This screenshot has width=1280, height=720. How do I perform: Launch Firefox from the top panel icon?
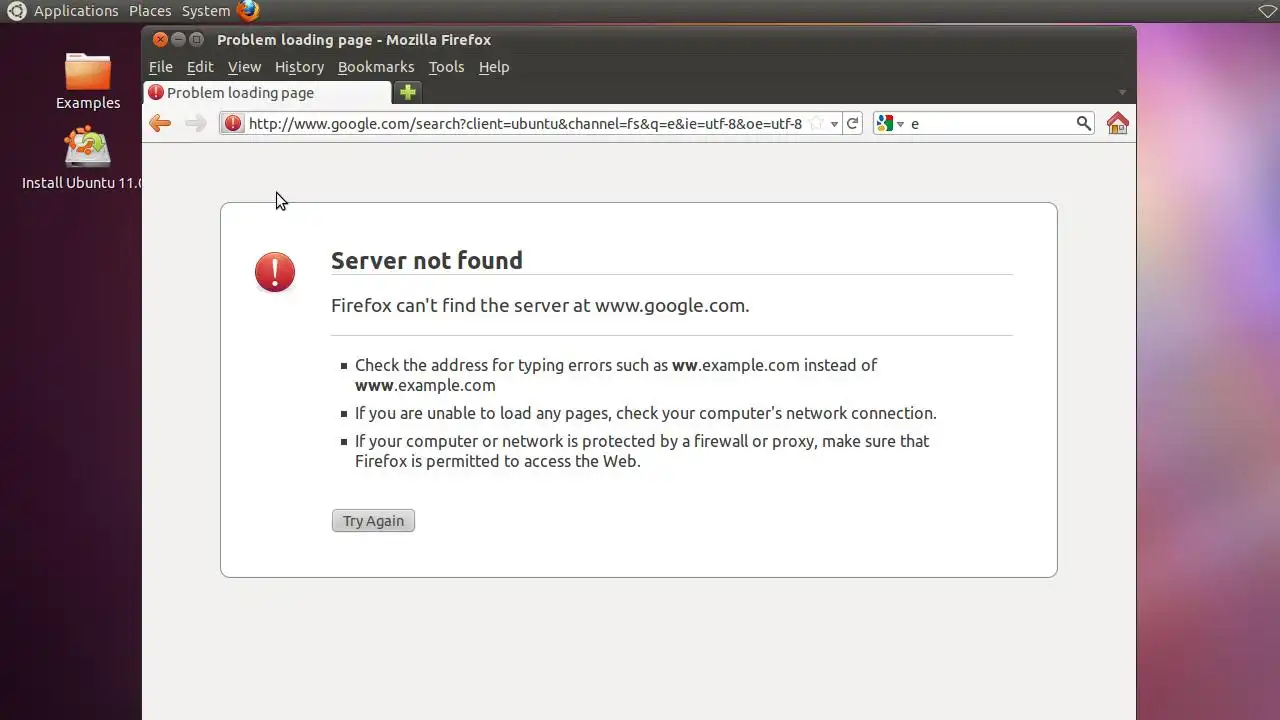pos(247,11)
